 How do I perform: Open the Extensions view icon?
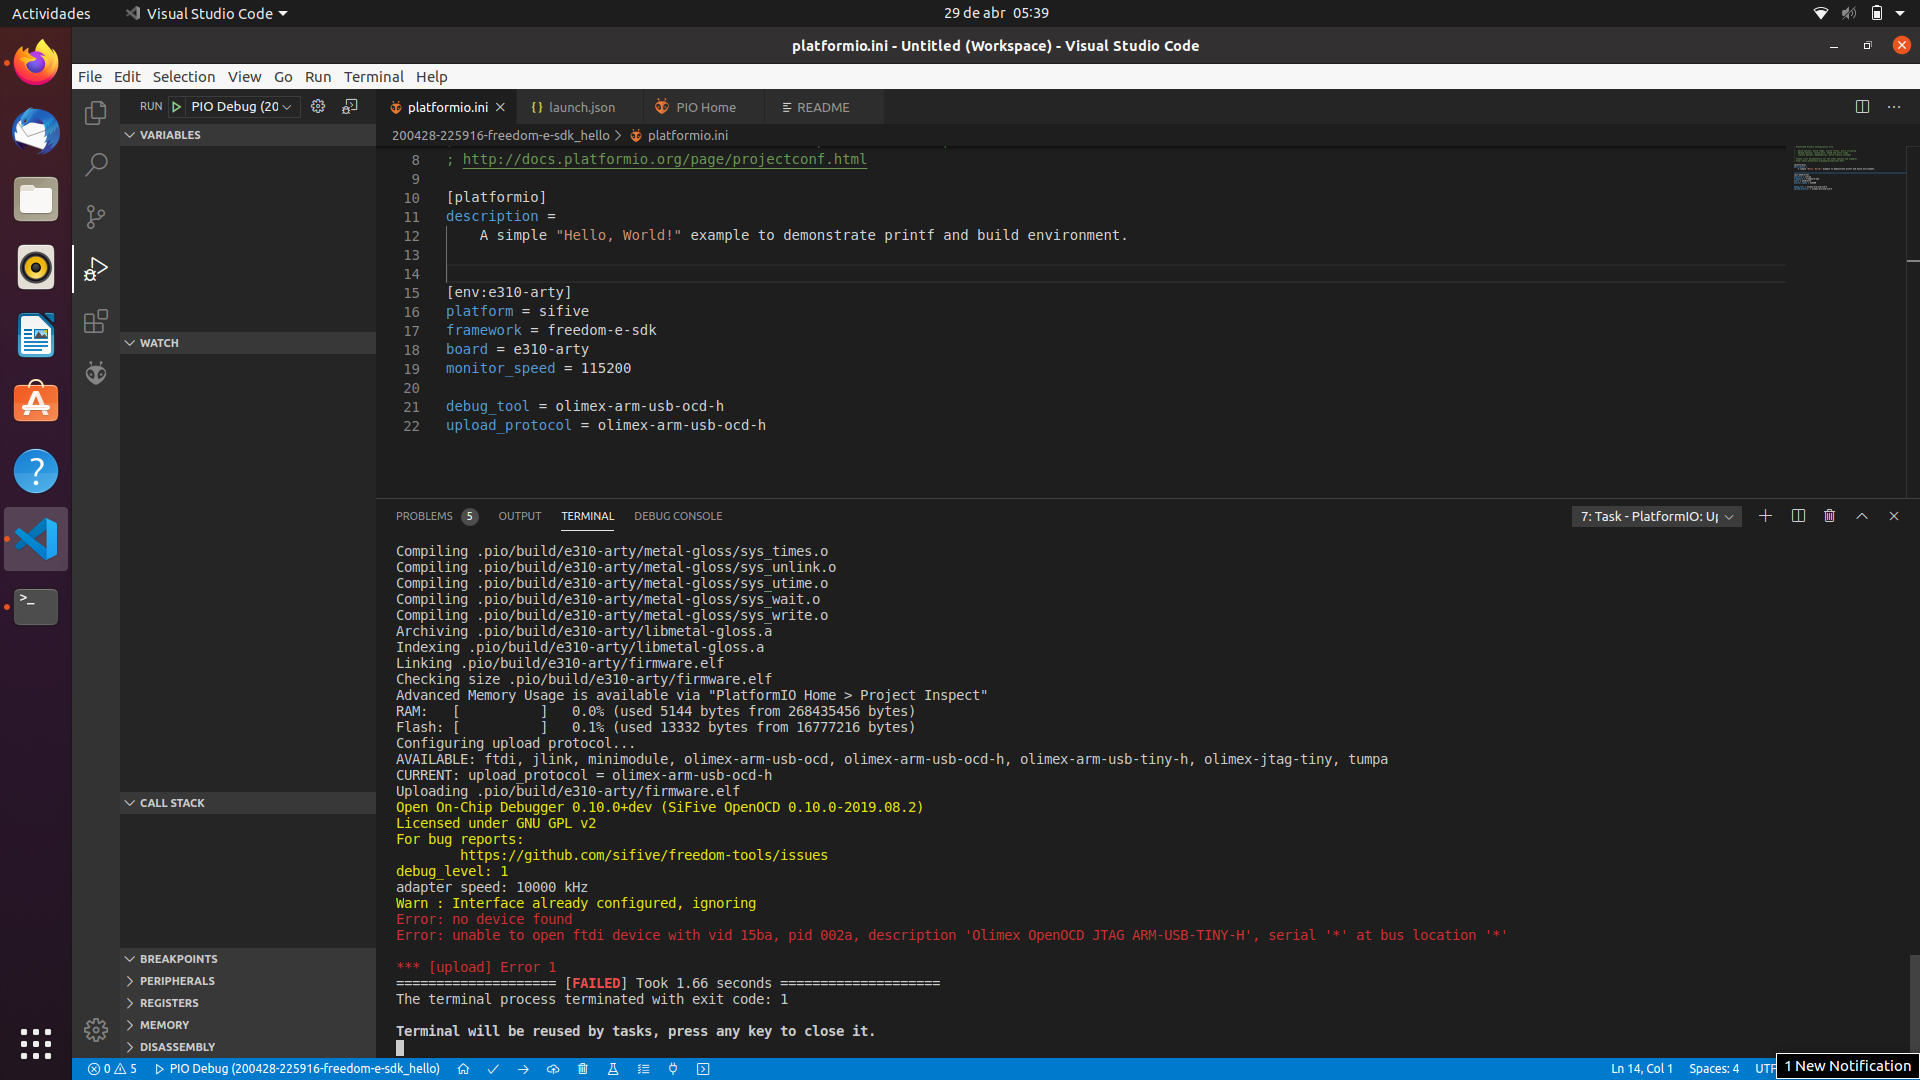coord(96,321)
